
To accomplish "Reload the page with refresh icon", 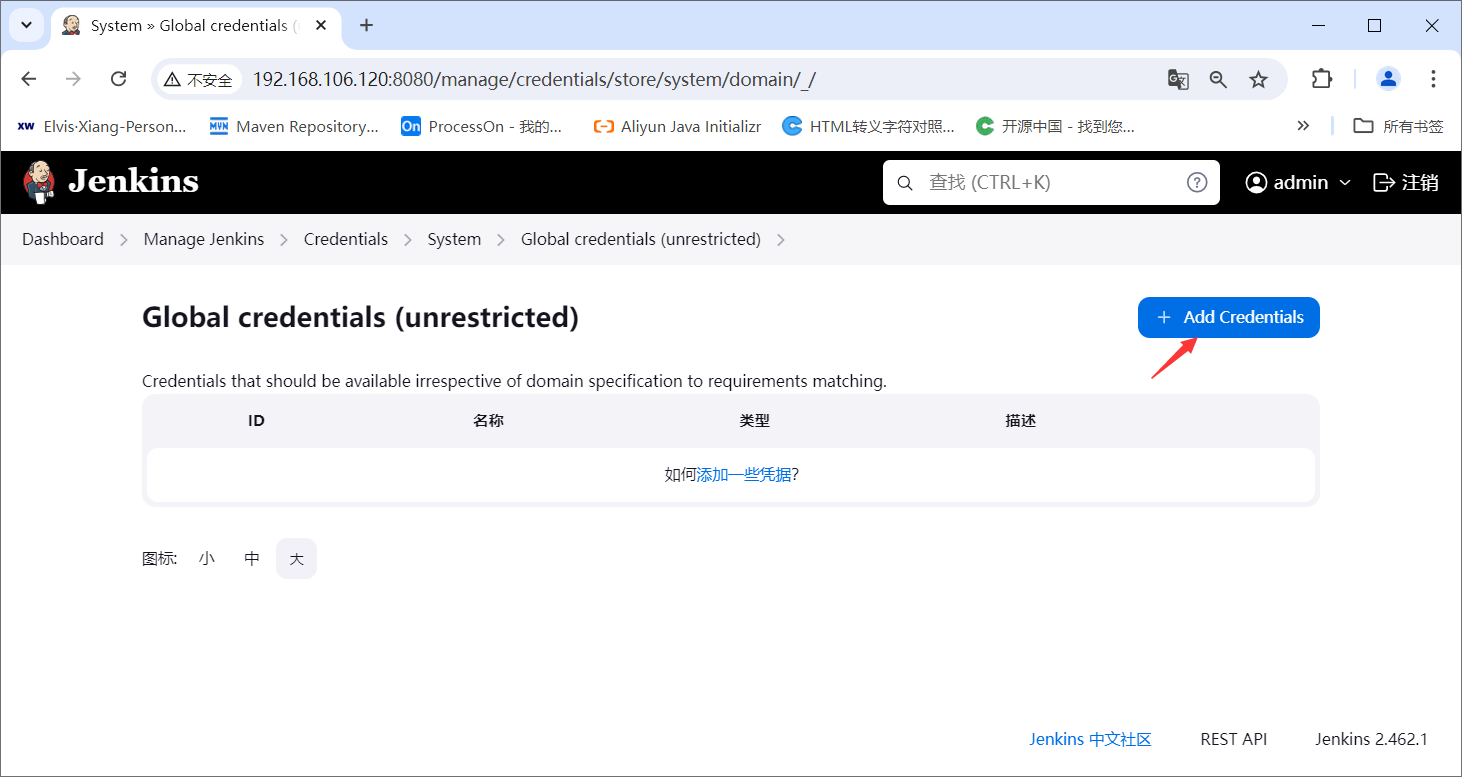I will coord(118,79).
